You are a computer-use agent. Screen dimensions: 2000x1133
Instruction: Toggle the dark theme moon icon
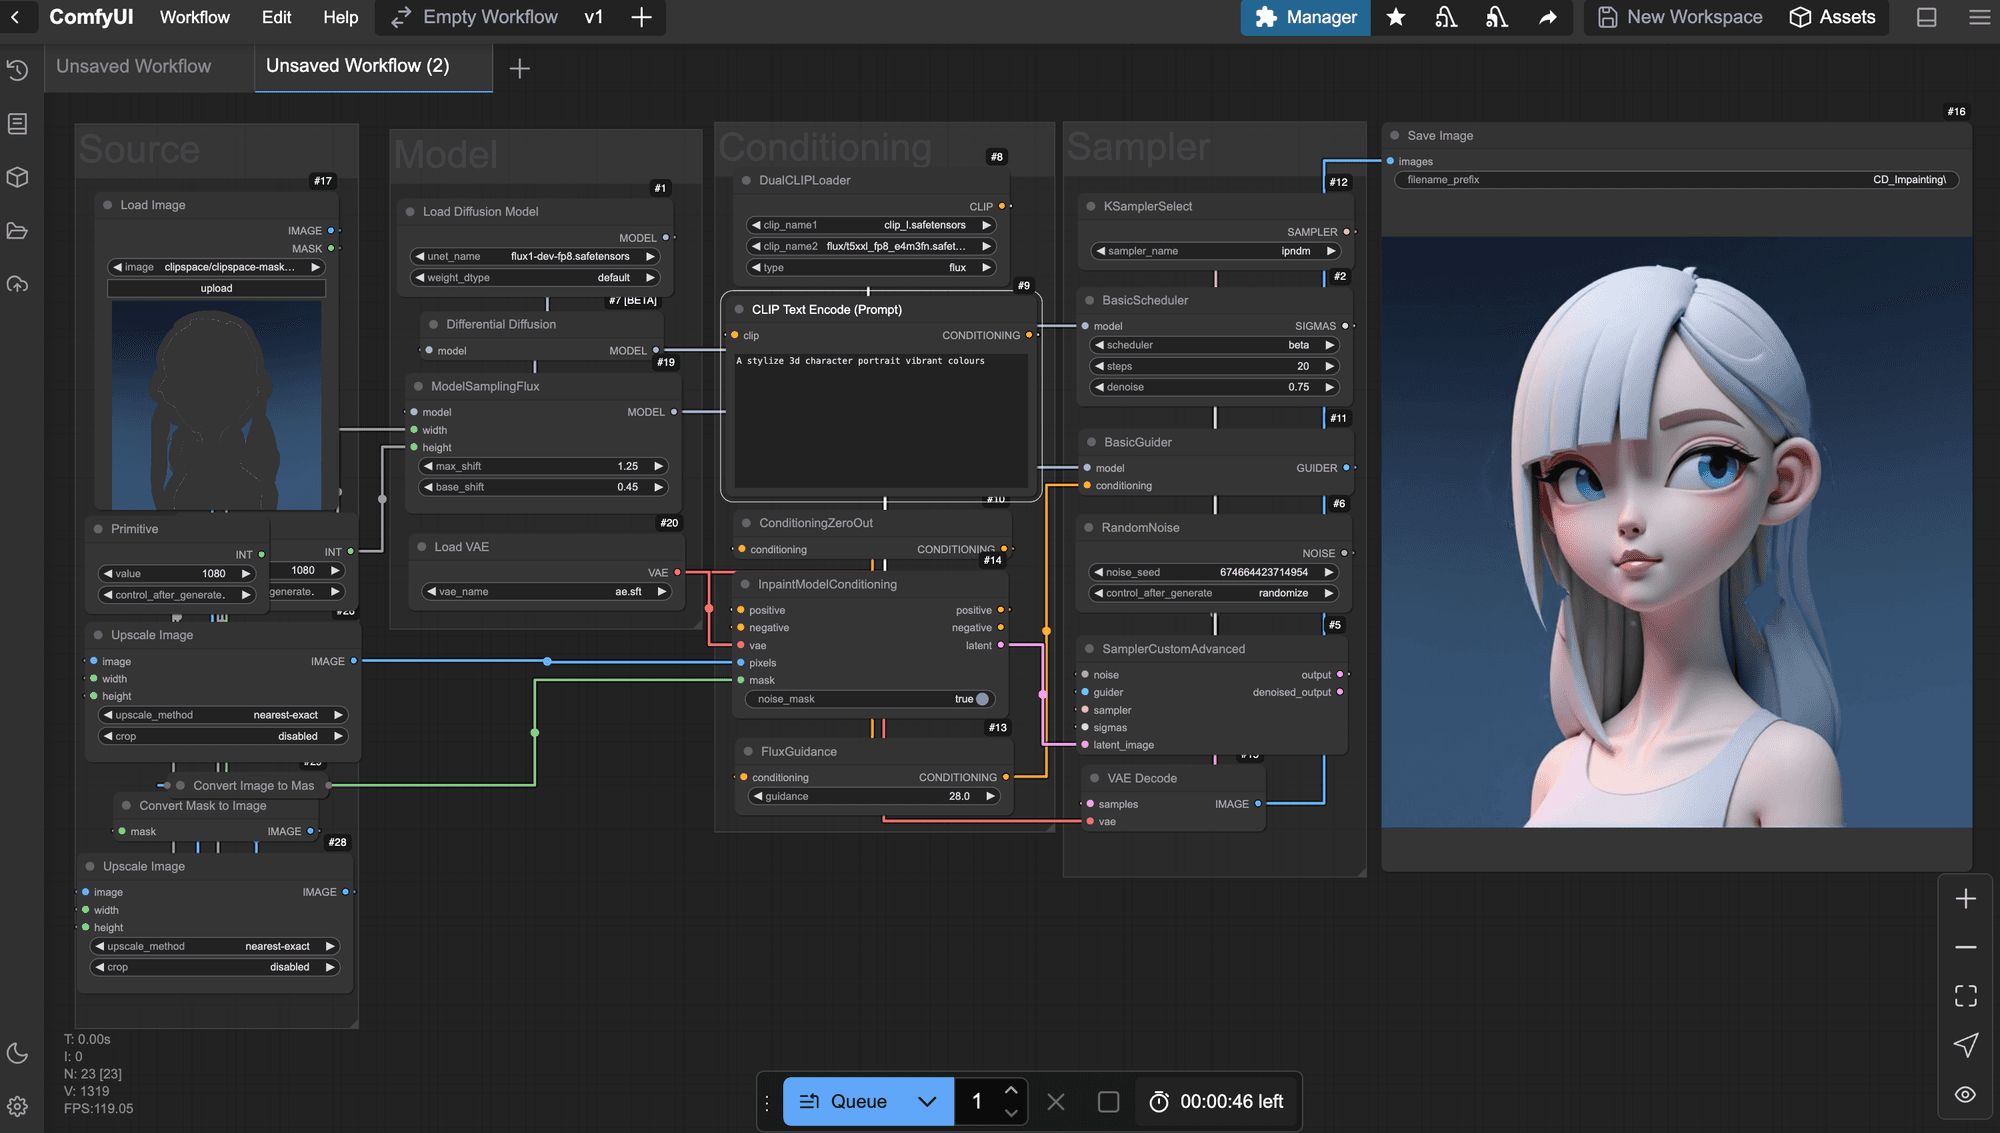click(x=17, y=1053)
